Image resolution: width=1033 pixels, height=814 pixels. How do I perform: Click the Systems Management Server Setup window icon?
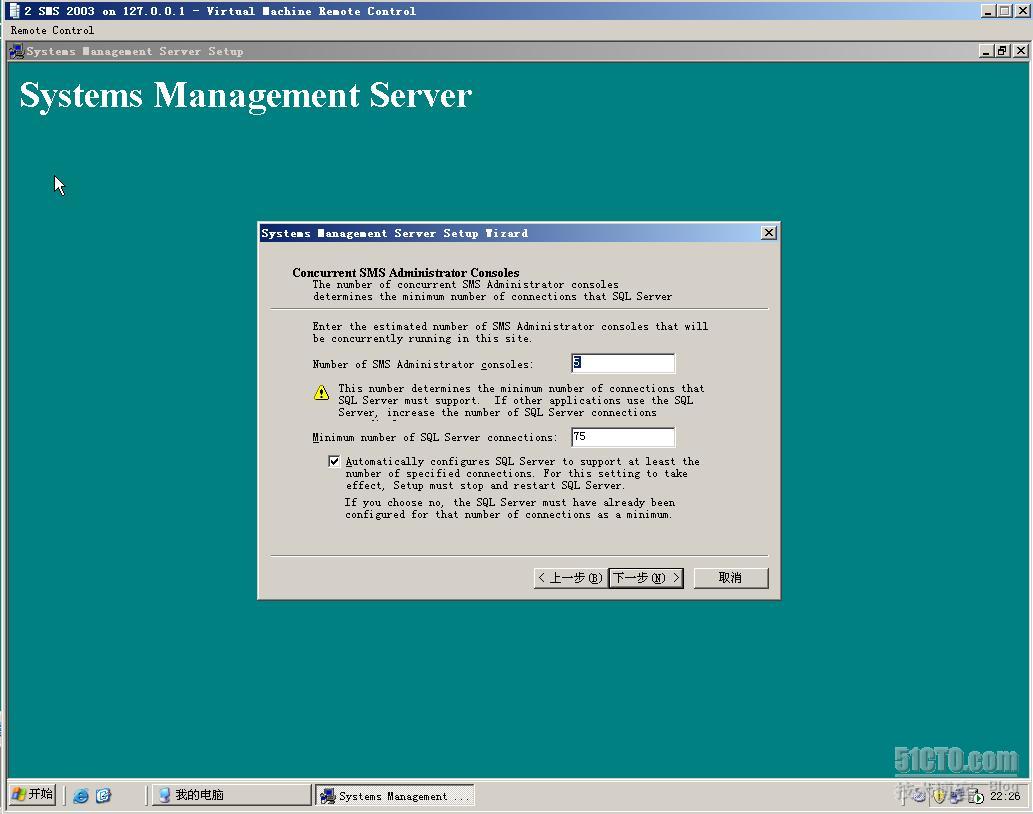pos(16,51)
